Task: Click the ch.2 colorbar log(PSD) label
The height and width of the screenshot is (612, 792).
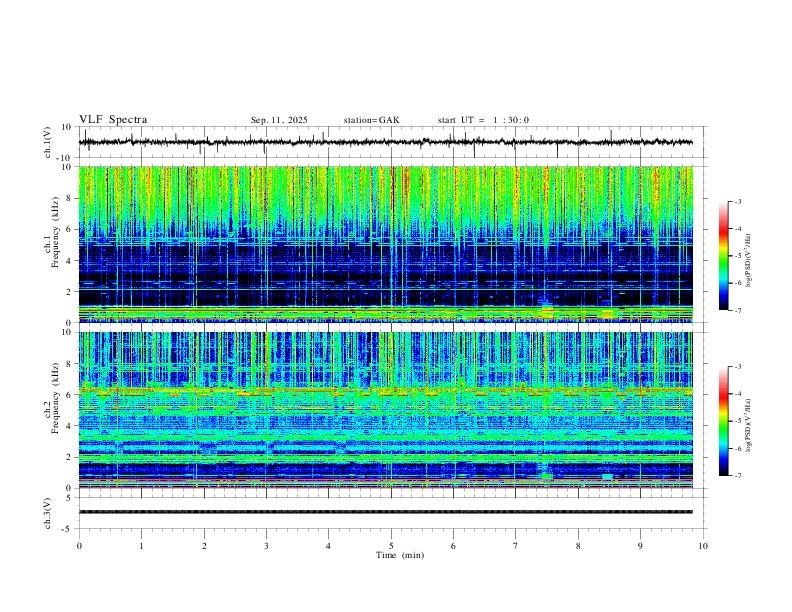Action: click(x=748, y=425)
